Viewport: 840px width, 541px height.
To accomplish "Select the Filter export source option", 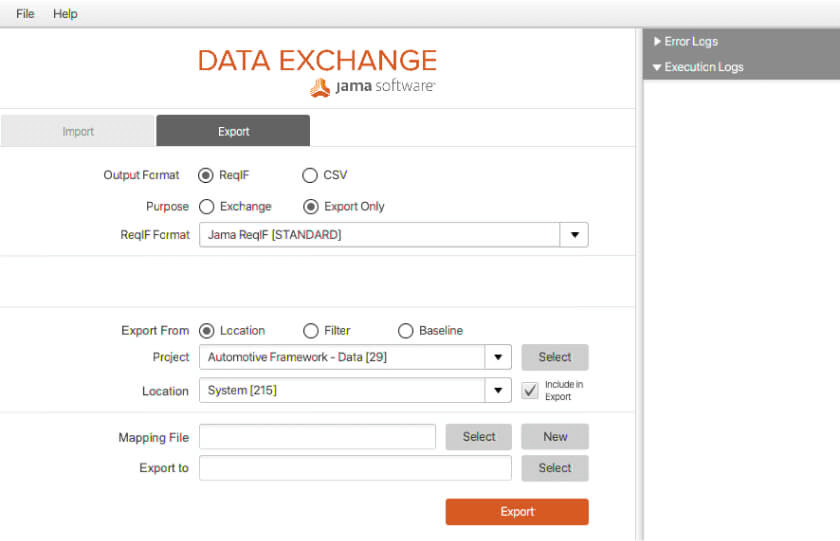I will click(x=310, y=331).
